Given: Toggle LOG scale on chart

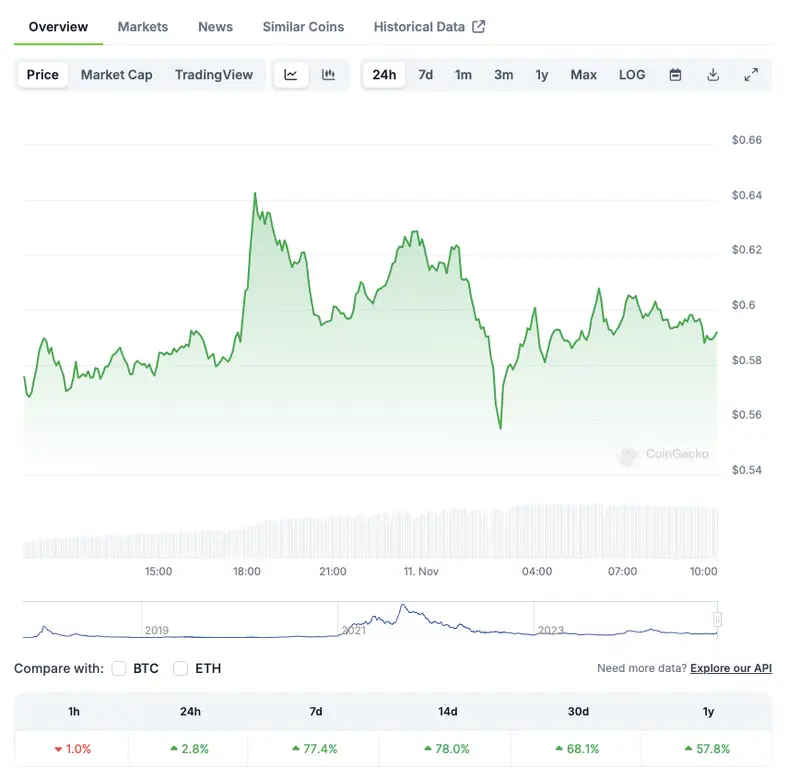Looking at the screenshot, I should tap(632, 75).
